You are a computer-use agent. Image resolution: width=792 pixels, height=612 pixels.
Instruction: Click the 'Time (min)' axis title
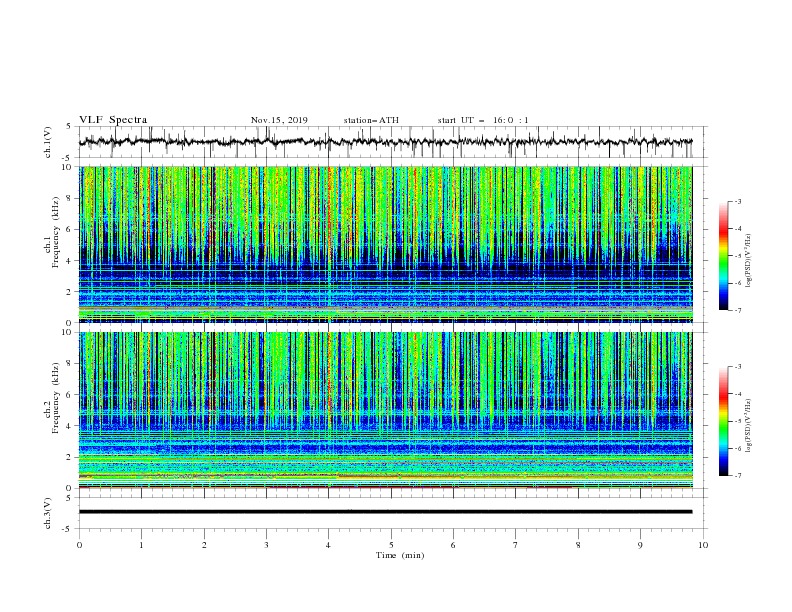tap(400, 555)
